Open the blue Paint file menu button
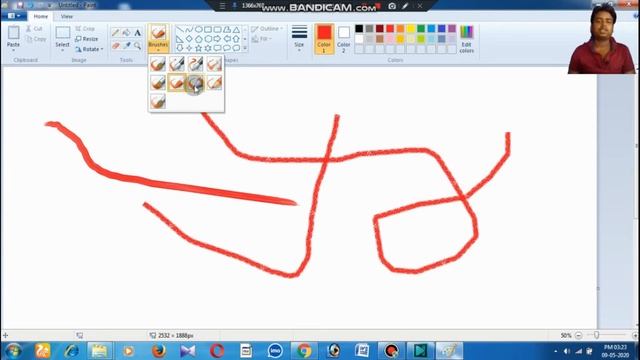Image resolution: width=640 pixels, height=360 pixels. (14, 16)
